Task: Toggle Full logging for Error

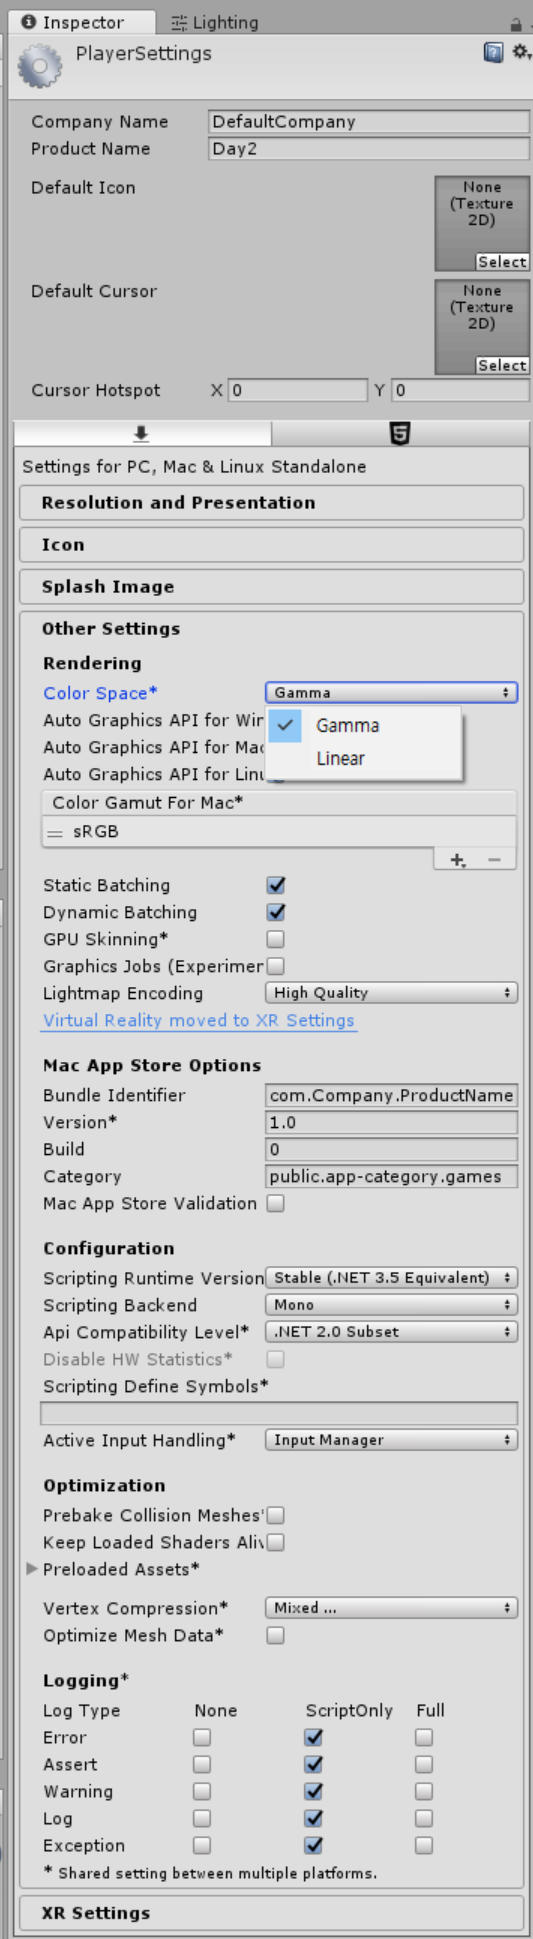Action: [x=424, y=1738]
